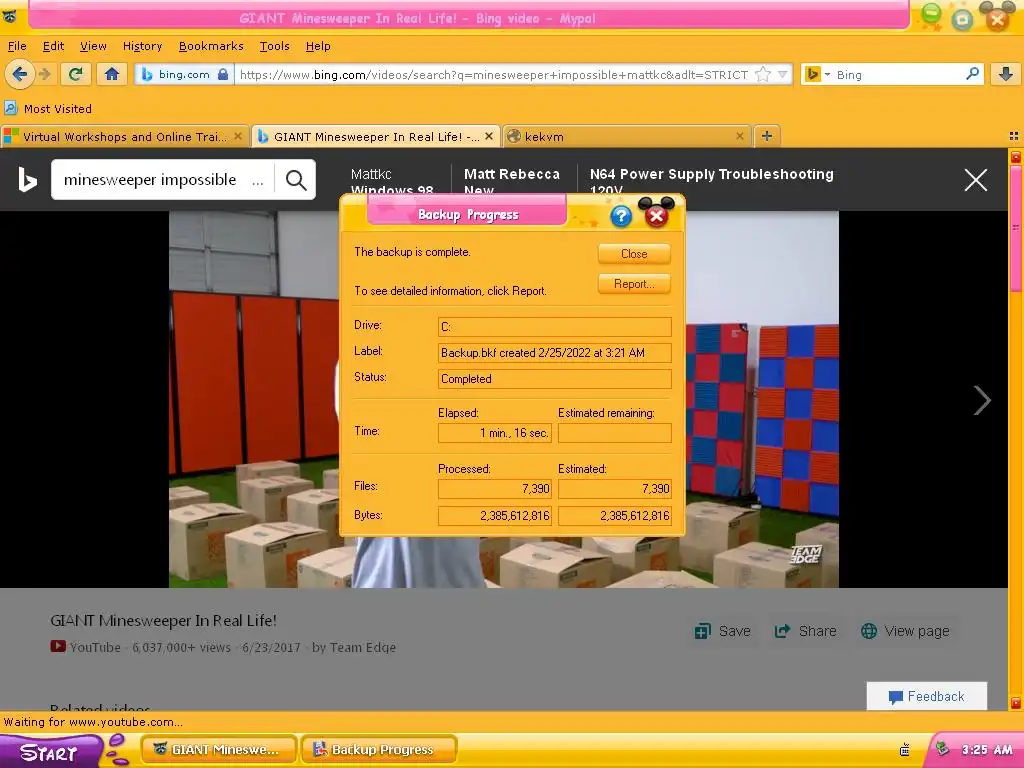This screenshot has height=768, width=1024.
Task: Open the N64 Power Supply Troubleshooting video
Action: [x=711, y=182]
